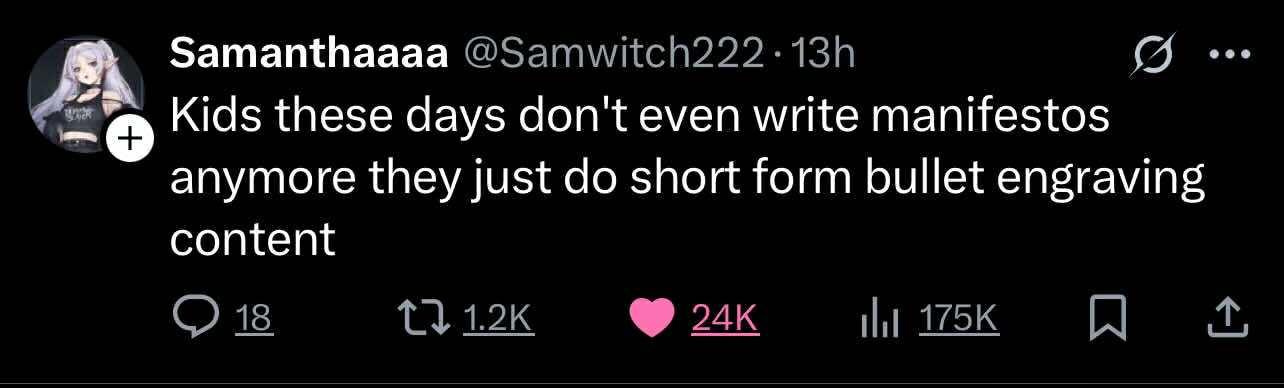The width and height of the screenshot is (1284, 388).
Task: View the 24K likes count
Action: pyautogui.click(x=725, y=319)
